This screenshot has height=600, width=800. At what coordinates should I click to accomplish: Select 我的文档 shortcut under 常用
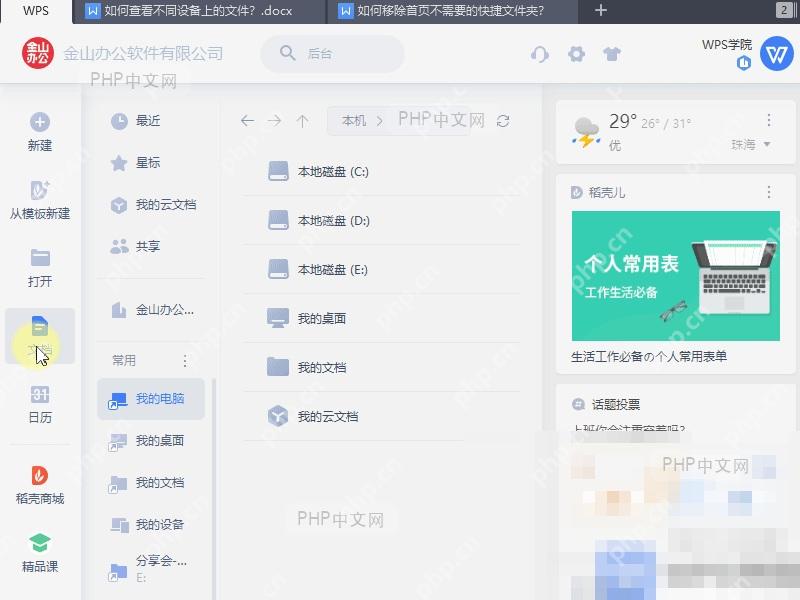151,483
